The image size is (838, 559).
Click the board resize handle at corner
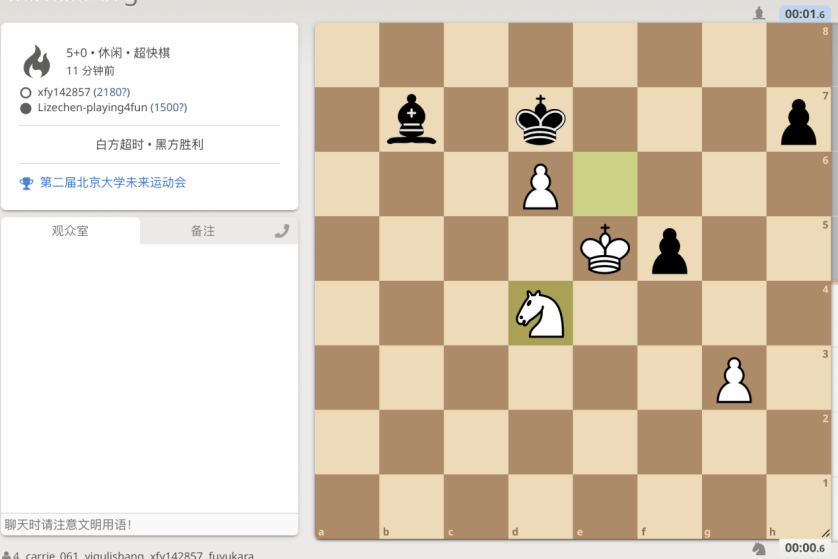826,533
